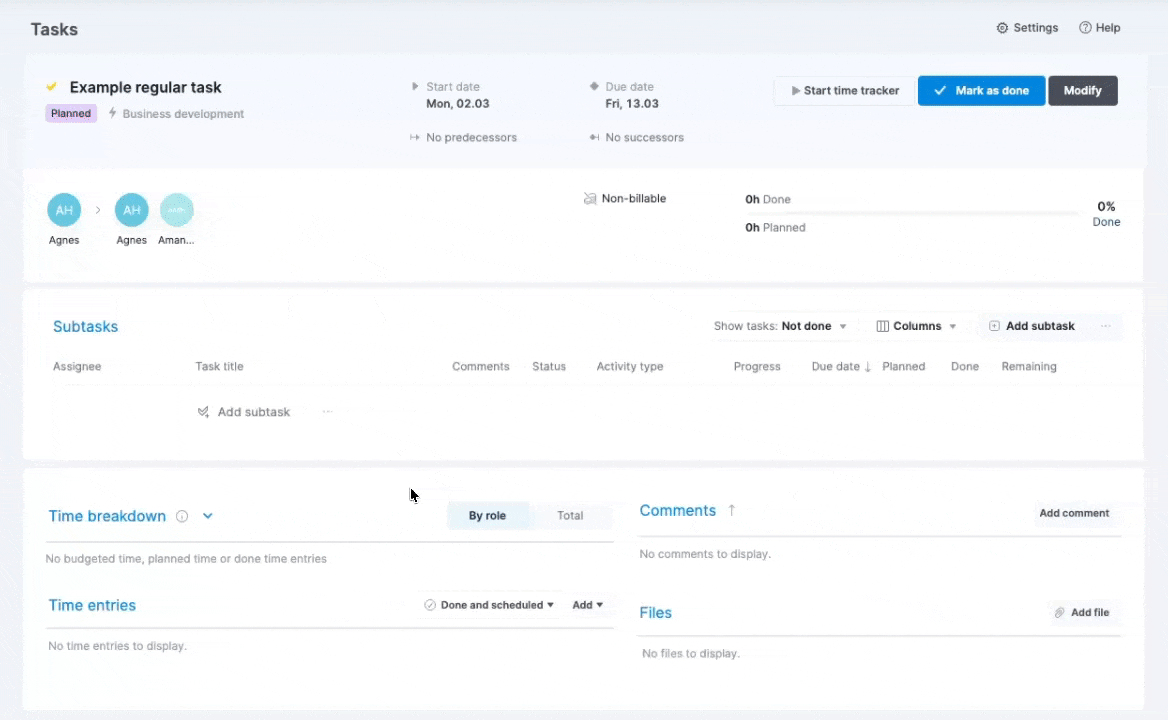Open Settings gear icon
Viewport: 1168px width, 720px height.
[1002, 28]
